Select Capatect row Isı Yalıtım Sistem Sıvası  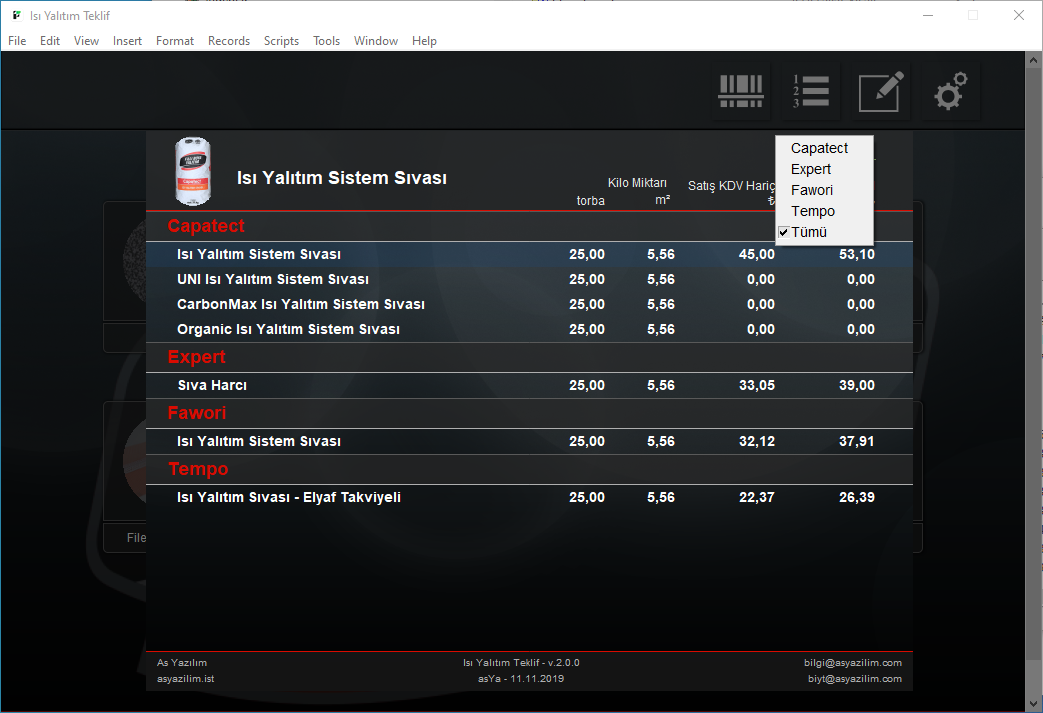[x=529, y=254]
